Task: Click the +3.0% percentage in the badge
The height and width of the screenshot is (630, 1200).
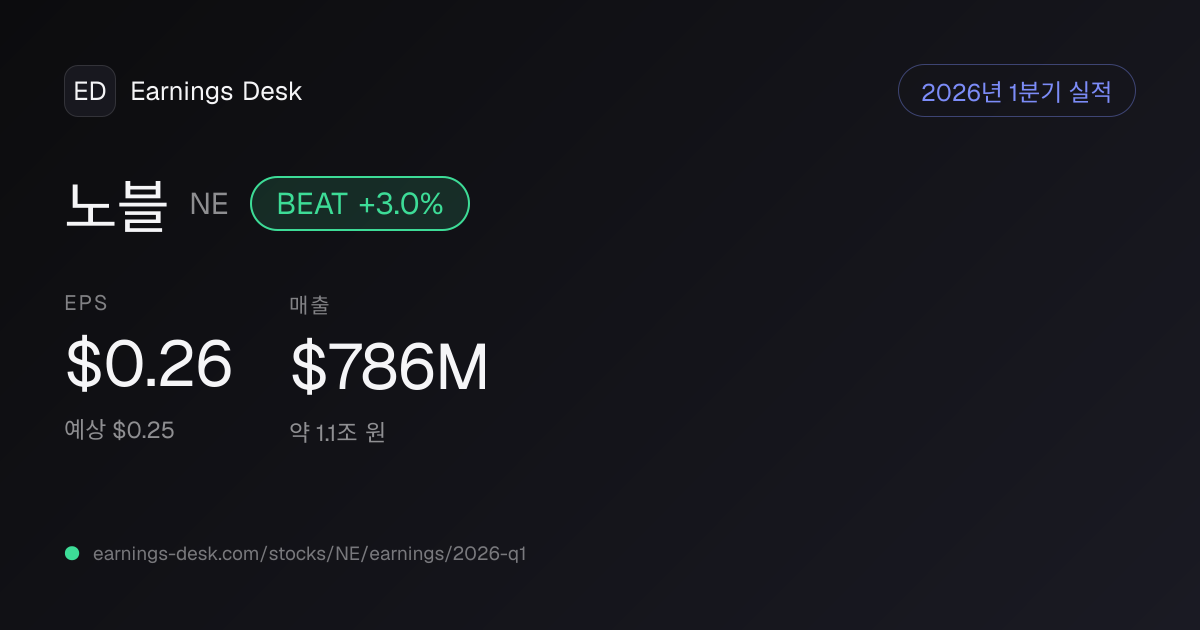Action: pyautogui.click(x=401, y=204)
